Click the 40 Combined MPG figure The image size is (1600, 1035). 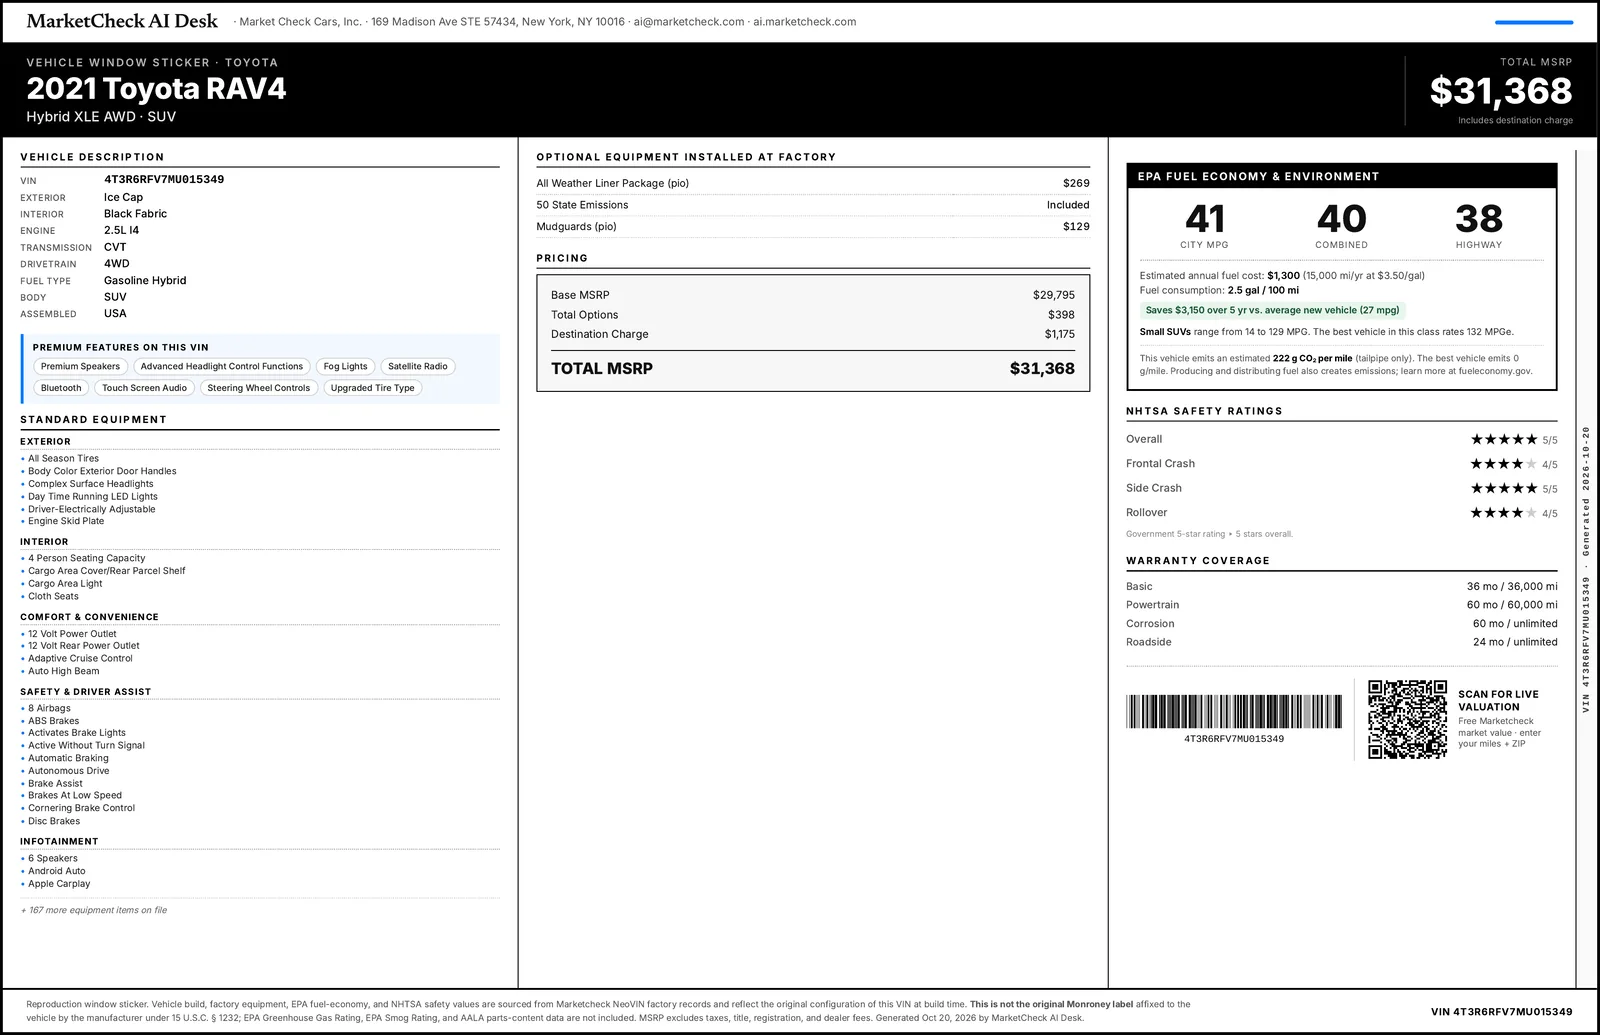(1342, 219)
